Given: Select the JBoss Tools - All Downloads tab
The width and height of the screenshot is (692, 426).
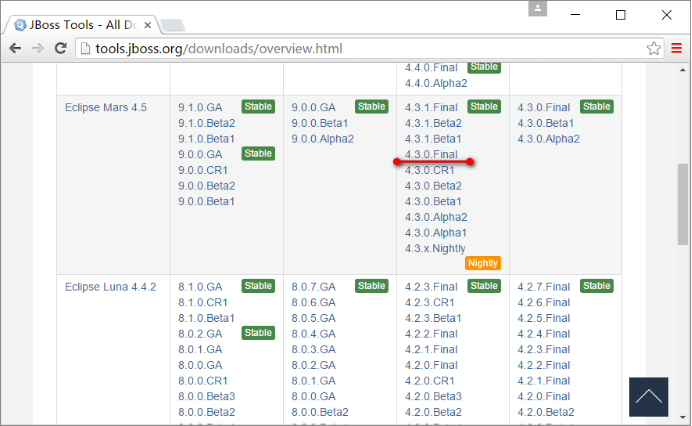Looking at the screenshot, I should click(82, 25).
